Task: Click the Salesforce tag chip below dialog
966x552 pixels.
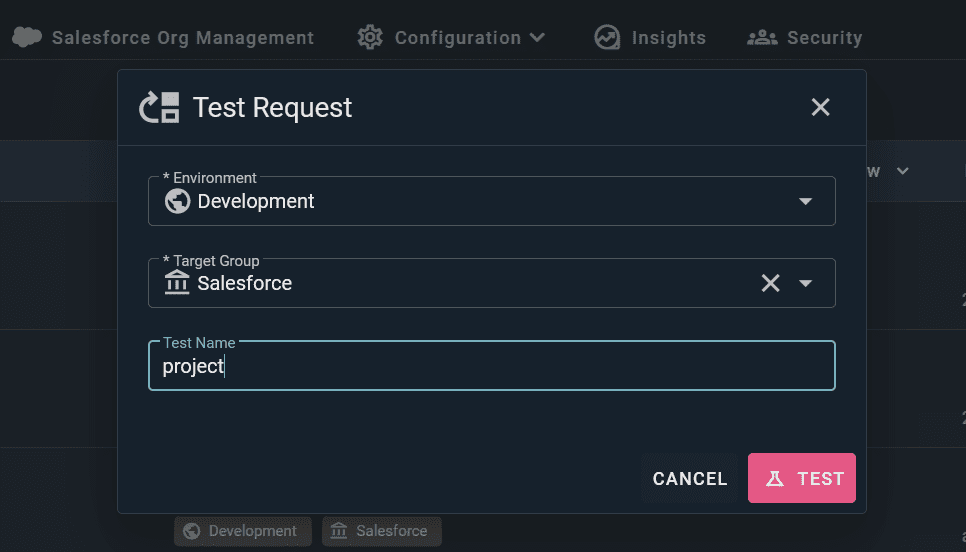Action: (x=381, y=531)
